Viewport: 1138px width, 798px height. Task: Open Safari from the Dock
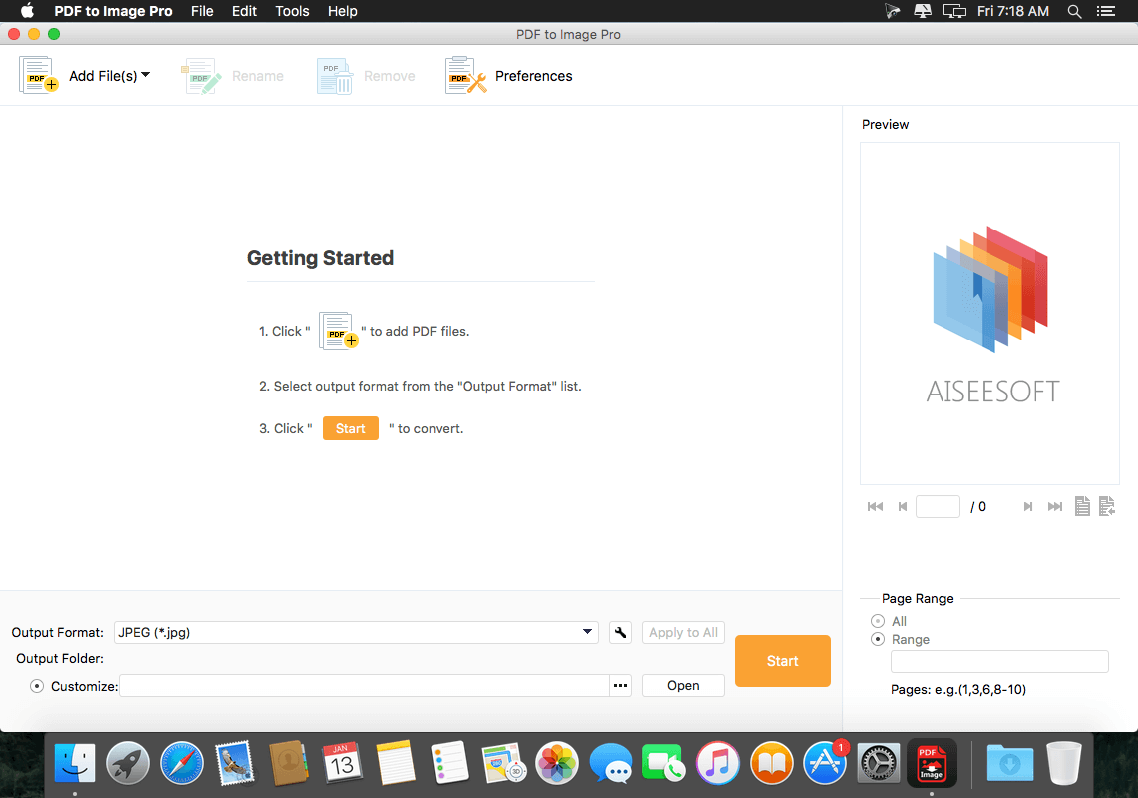point(181,763)
